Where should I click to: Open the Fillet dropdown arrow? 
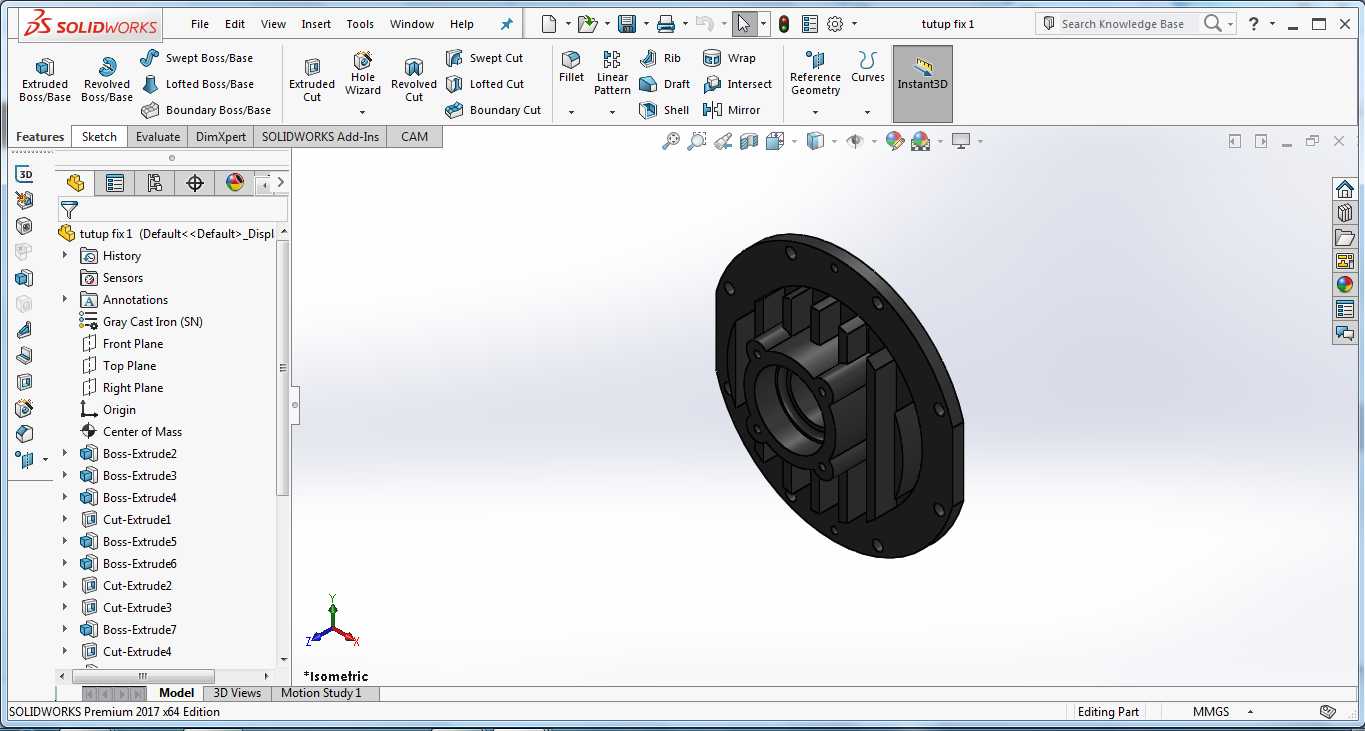(571, 112)
